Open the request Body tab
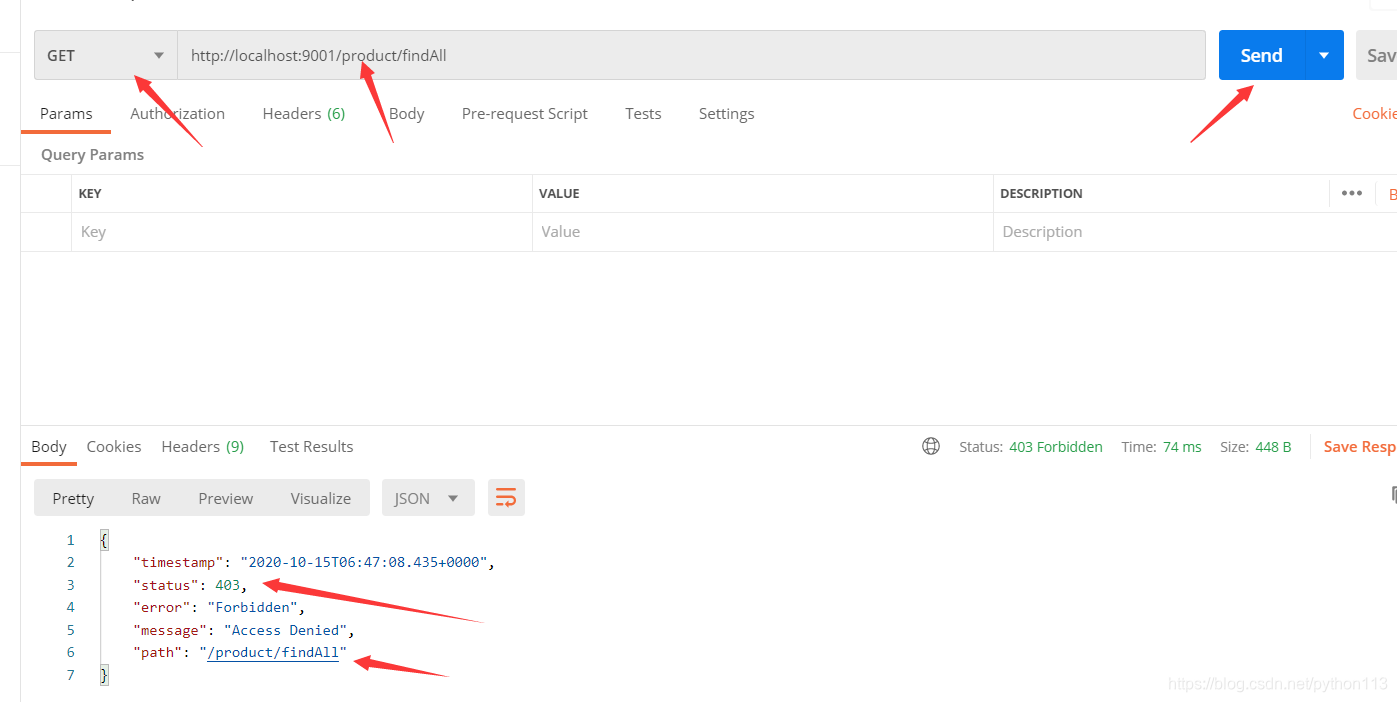The height and width of the screenshot is (702, 1397). [x=406, y=114]
